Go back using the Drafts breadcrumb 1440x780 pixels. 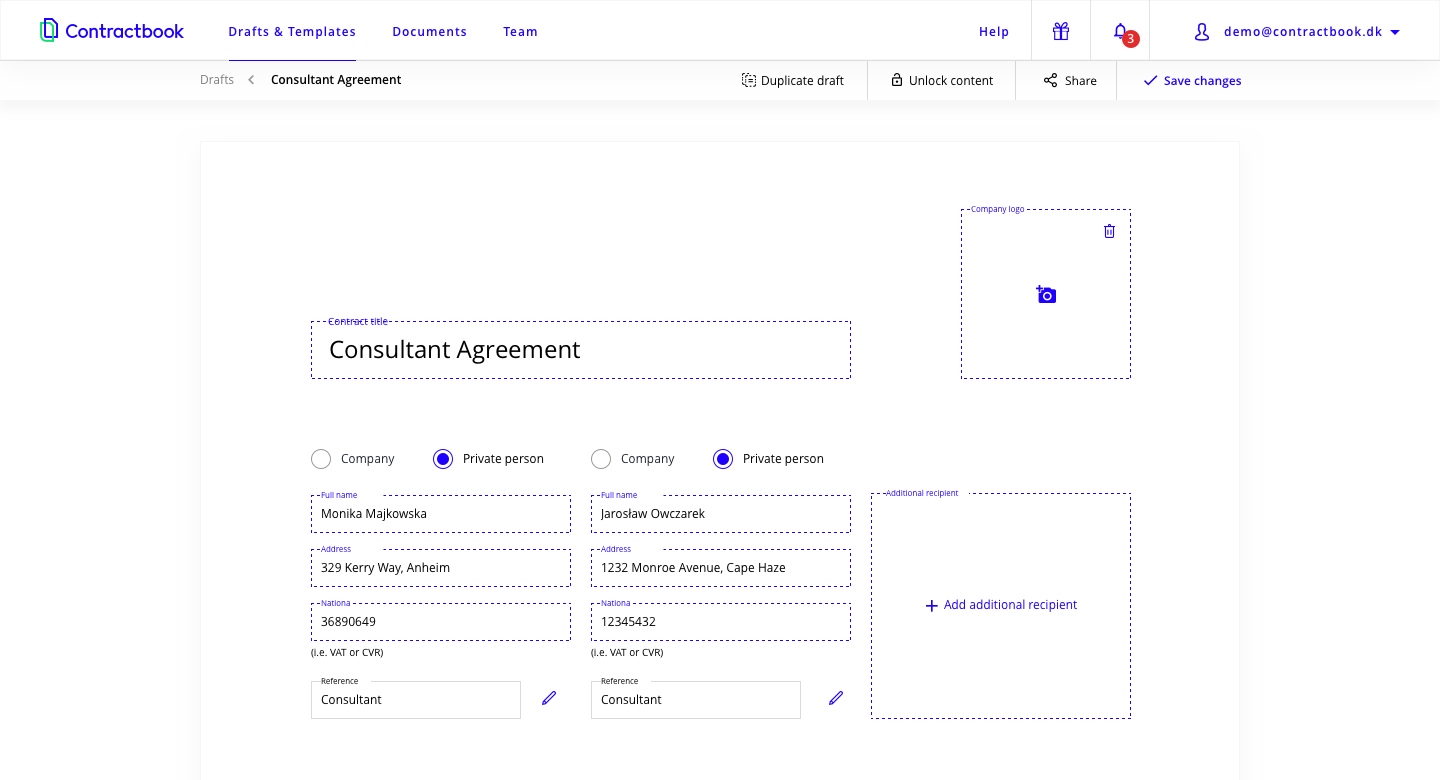pyautogui.click(x=217, y=80)
